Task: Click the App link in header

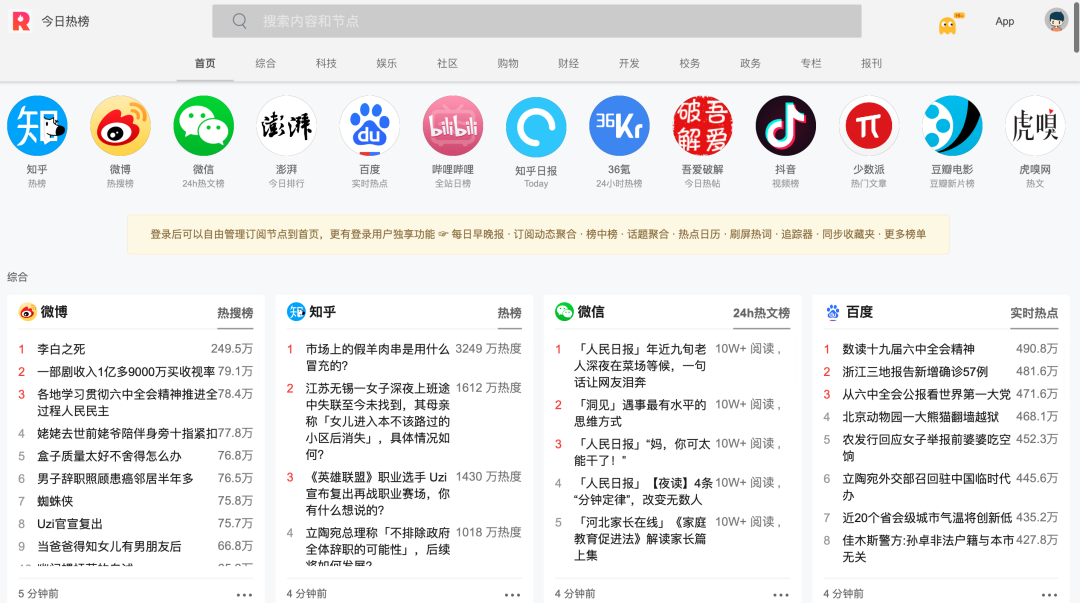Action: [1005, 21]
